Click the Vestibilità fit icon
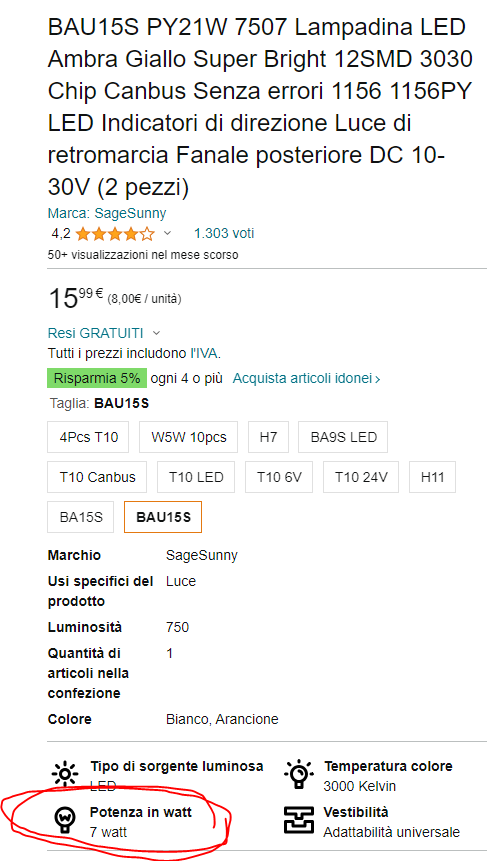Image resolution: width=487 pixels, height=861 pixels. (299, 820)
